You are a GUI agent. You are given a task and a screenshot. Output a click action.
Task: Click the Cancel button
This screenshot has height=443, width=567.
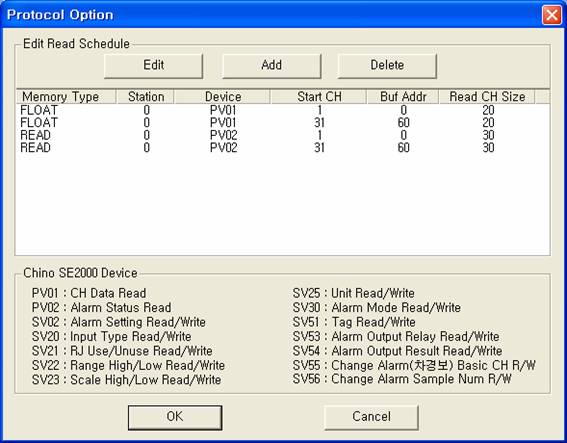coord(371,417)
